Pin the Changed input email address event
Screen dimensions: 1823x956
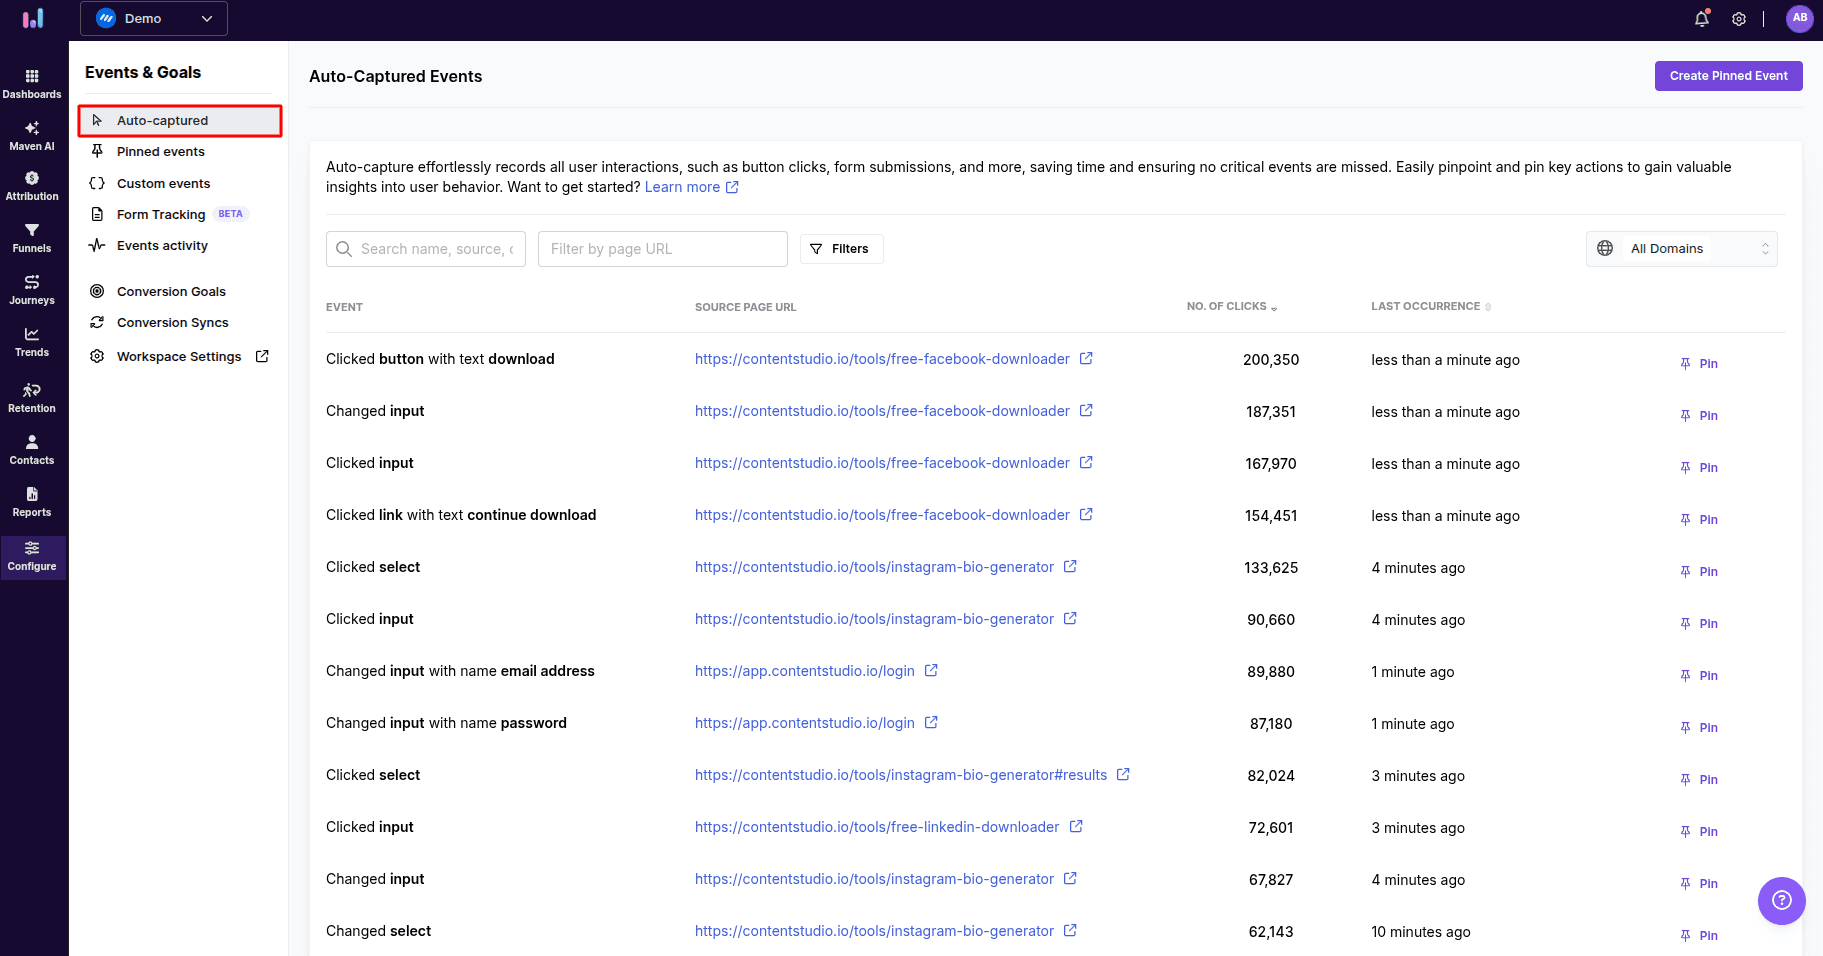pos(1698,675)
